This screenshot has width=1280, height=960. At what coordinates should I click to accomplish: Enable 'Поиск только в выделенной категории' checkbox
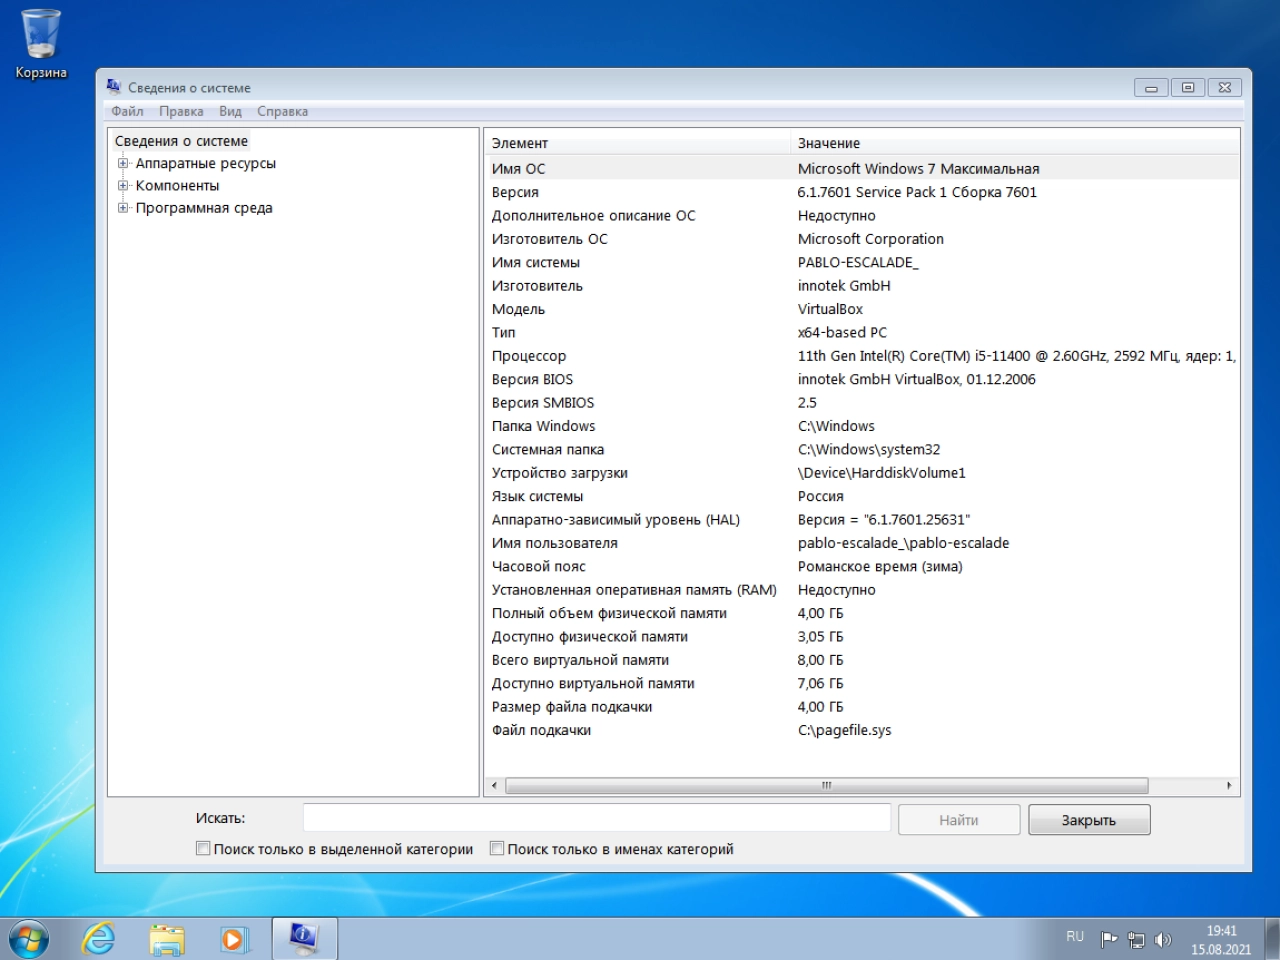(x=203, y=848)
